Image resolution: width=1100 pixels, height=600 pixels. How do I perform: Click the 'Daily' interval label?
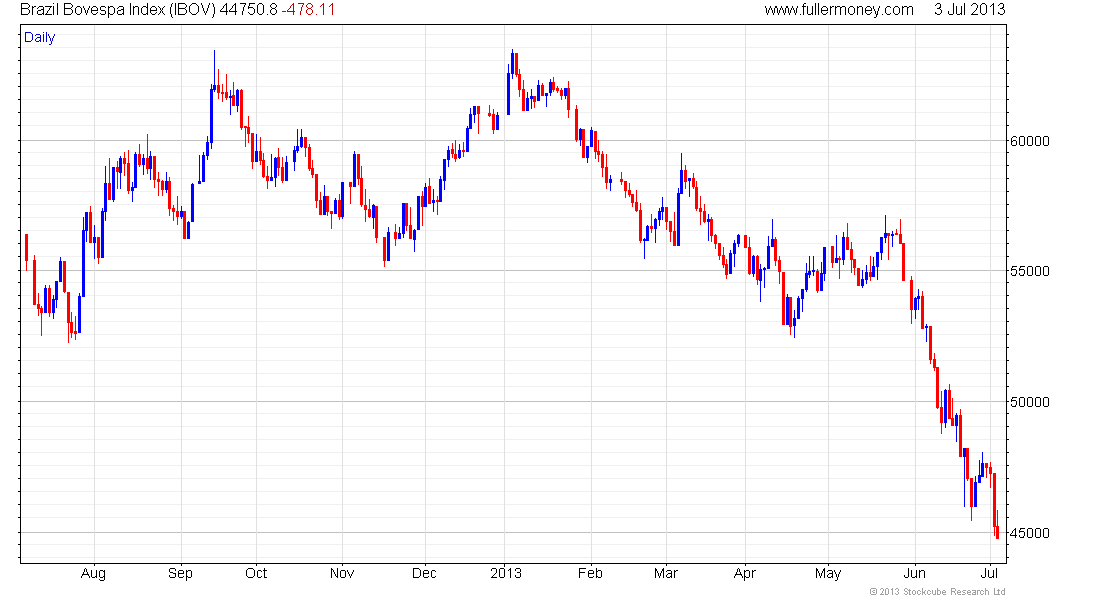click(39, 37)
